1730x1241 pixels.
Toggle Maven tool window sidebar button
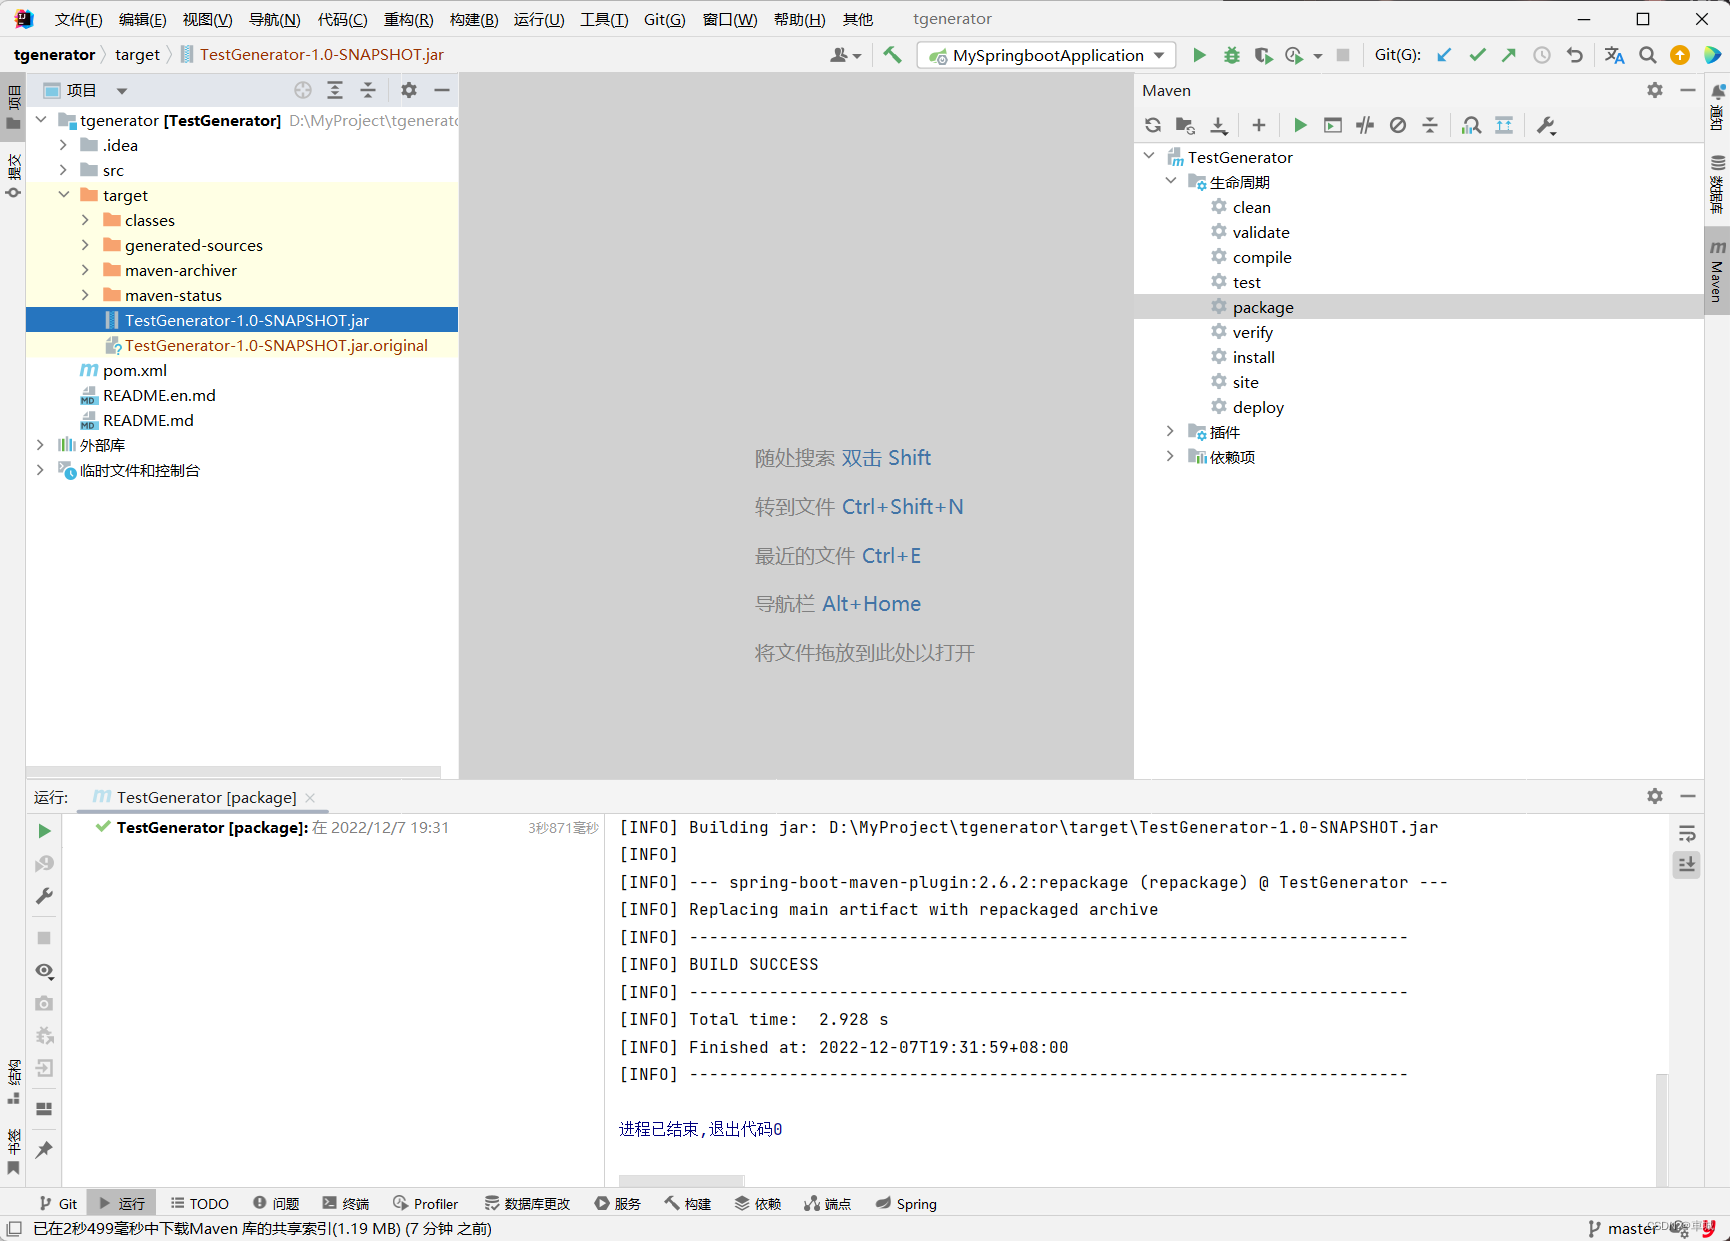1717,270
